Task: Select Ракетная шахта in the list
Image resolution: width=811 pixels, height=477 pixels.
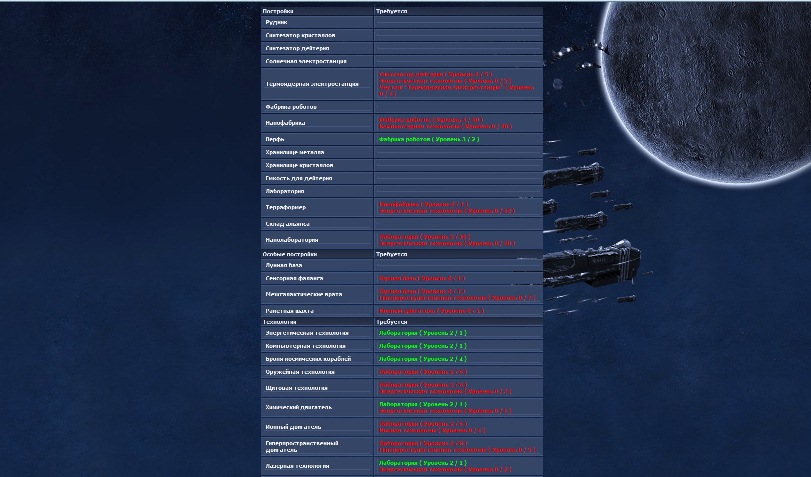Action: click(292, 311)
